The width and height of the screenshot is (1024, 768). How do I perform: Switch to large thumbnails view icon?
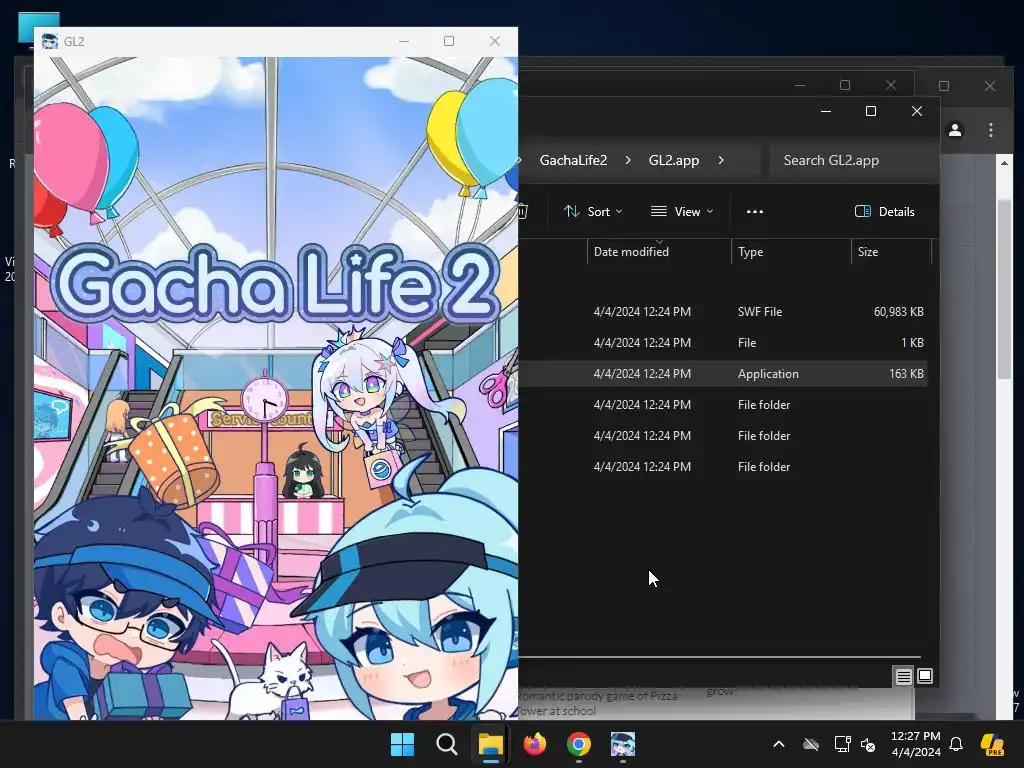pos(925,676)
